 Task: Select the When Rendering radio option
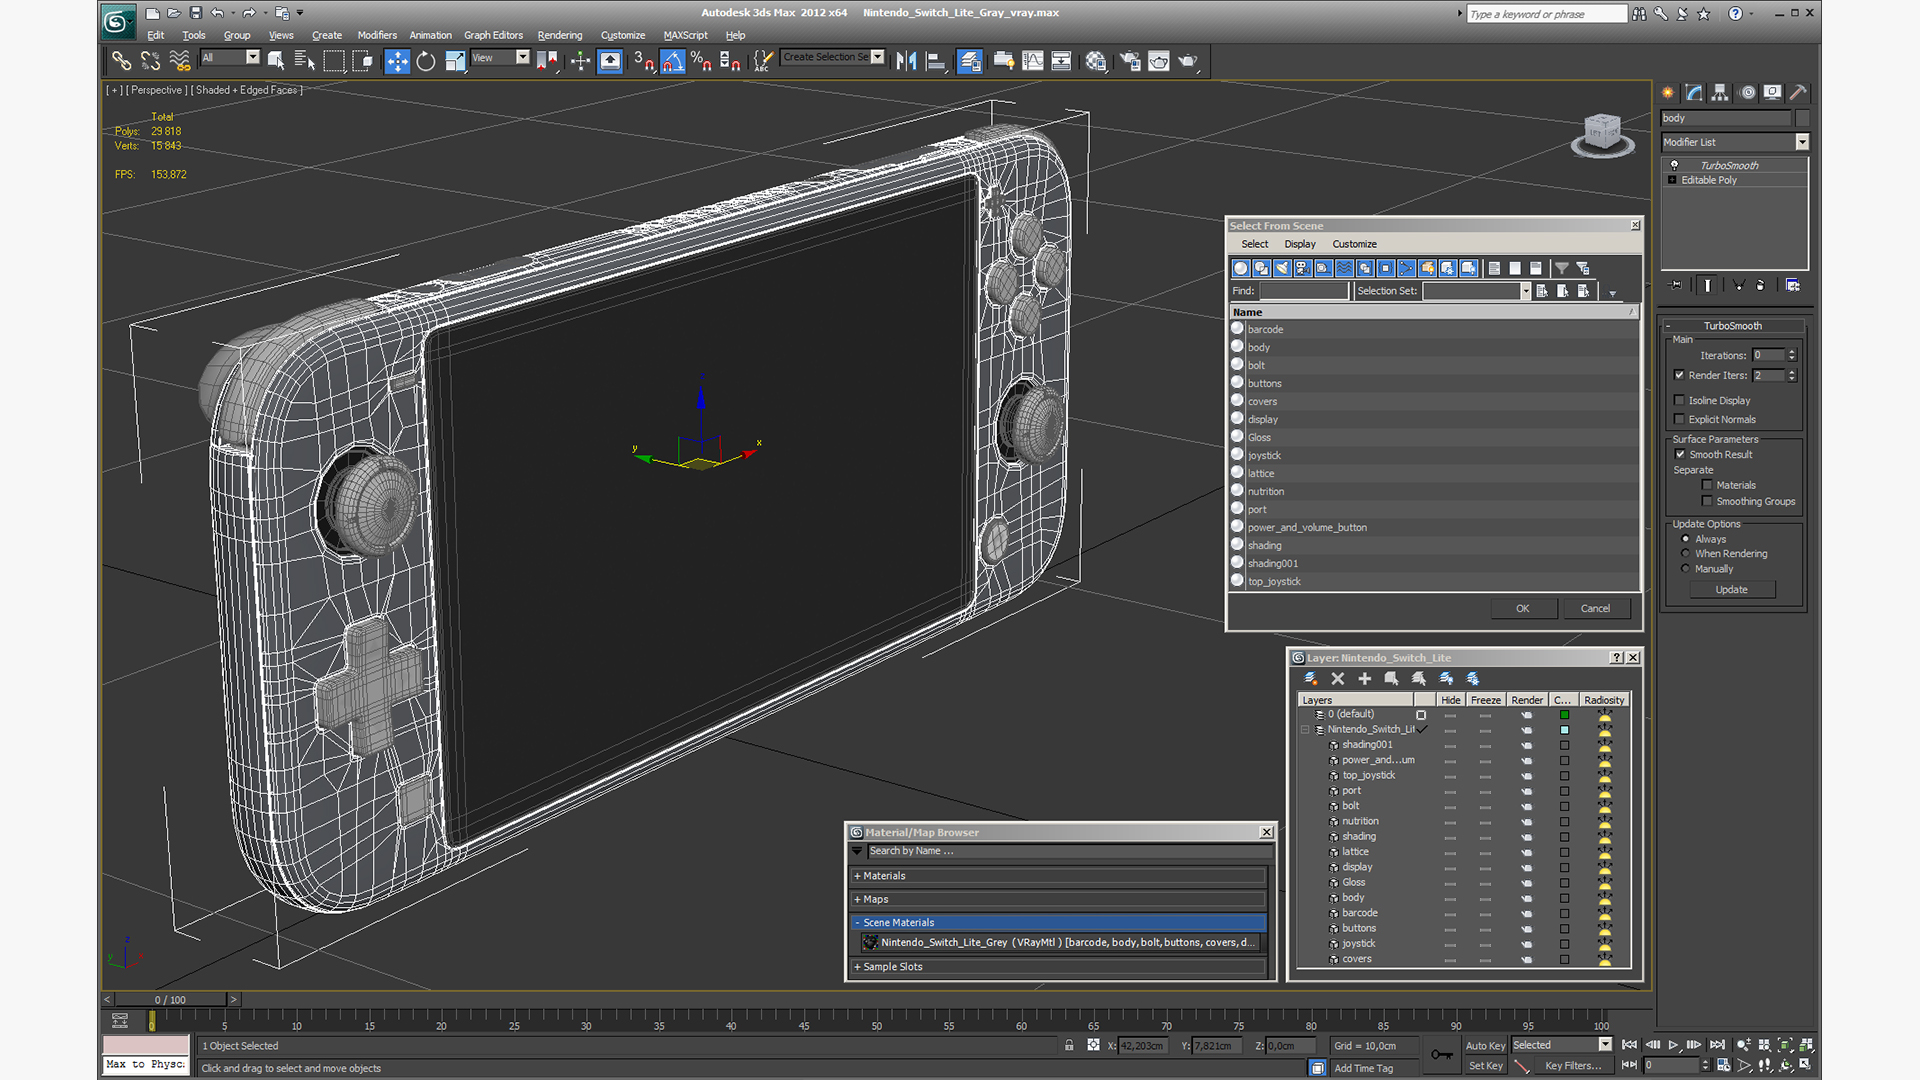(1686, 553)
